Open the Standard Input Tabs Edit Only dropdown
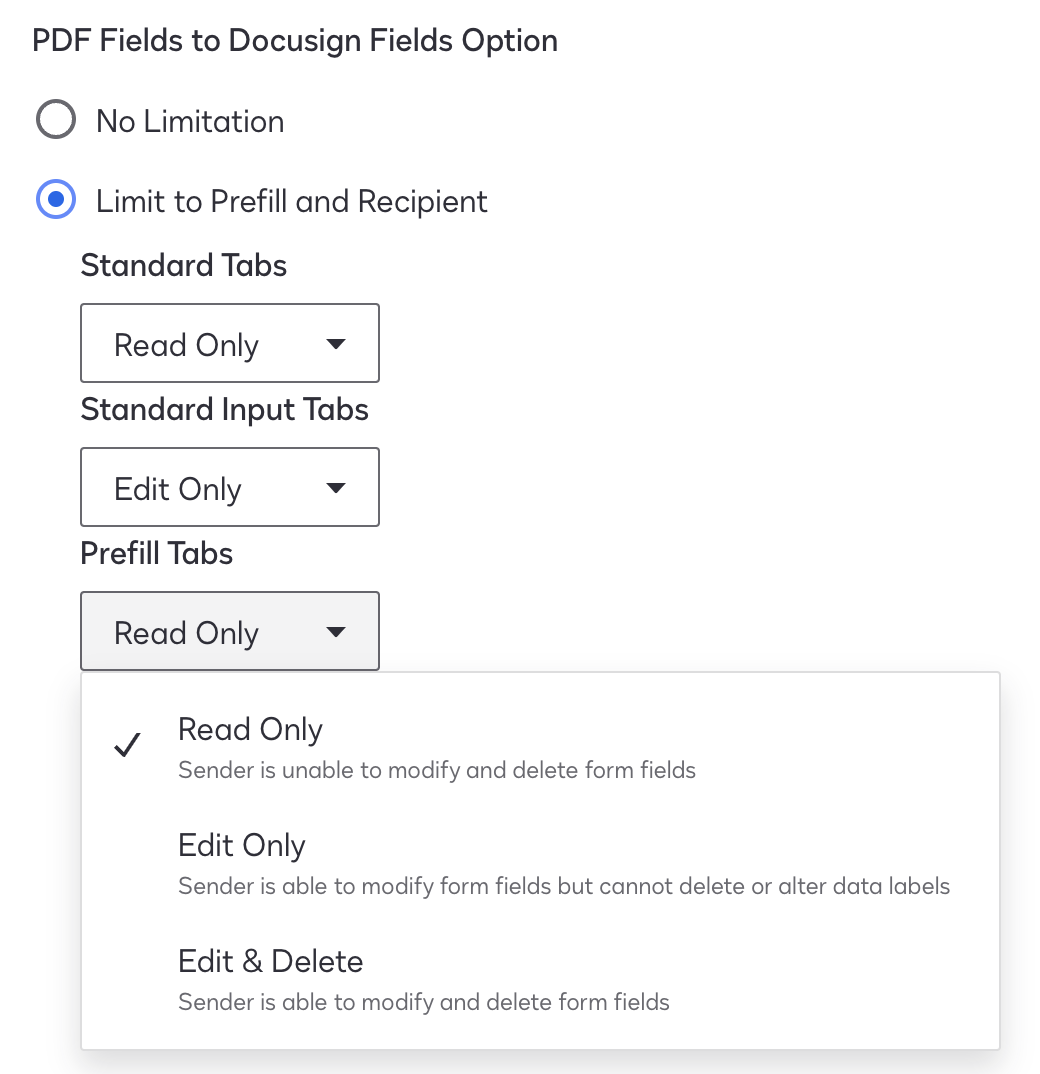Viewport: 1040px width, 1074px height. (x=229, y=488)
